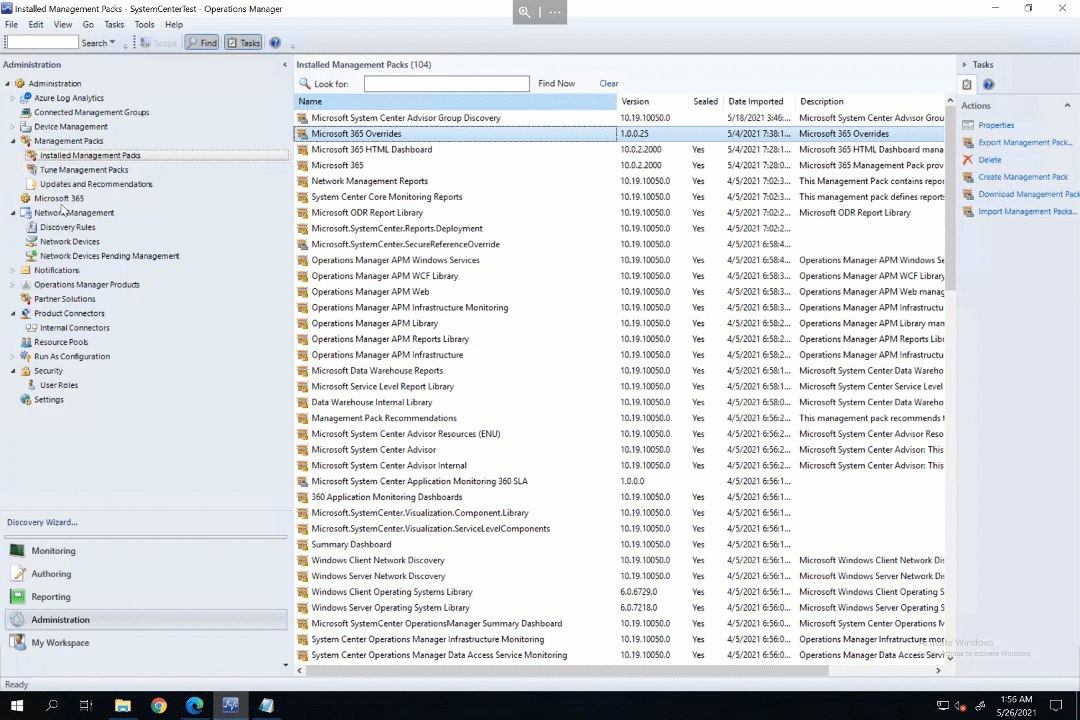
Task: Select Partner Solutions tree icon
Action: tap(25, 299)
